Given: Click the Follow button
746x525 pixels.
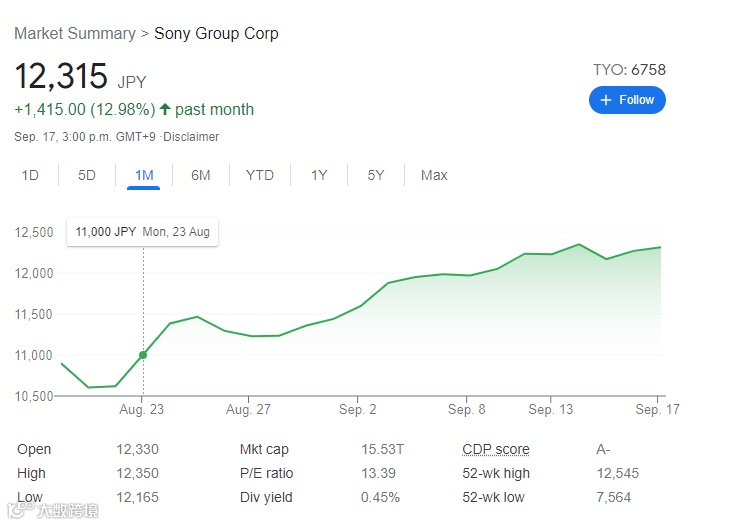Looking at the screenshot, I should (627, 100).
